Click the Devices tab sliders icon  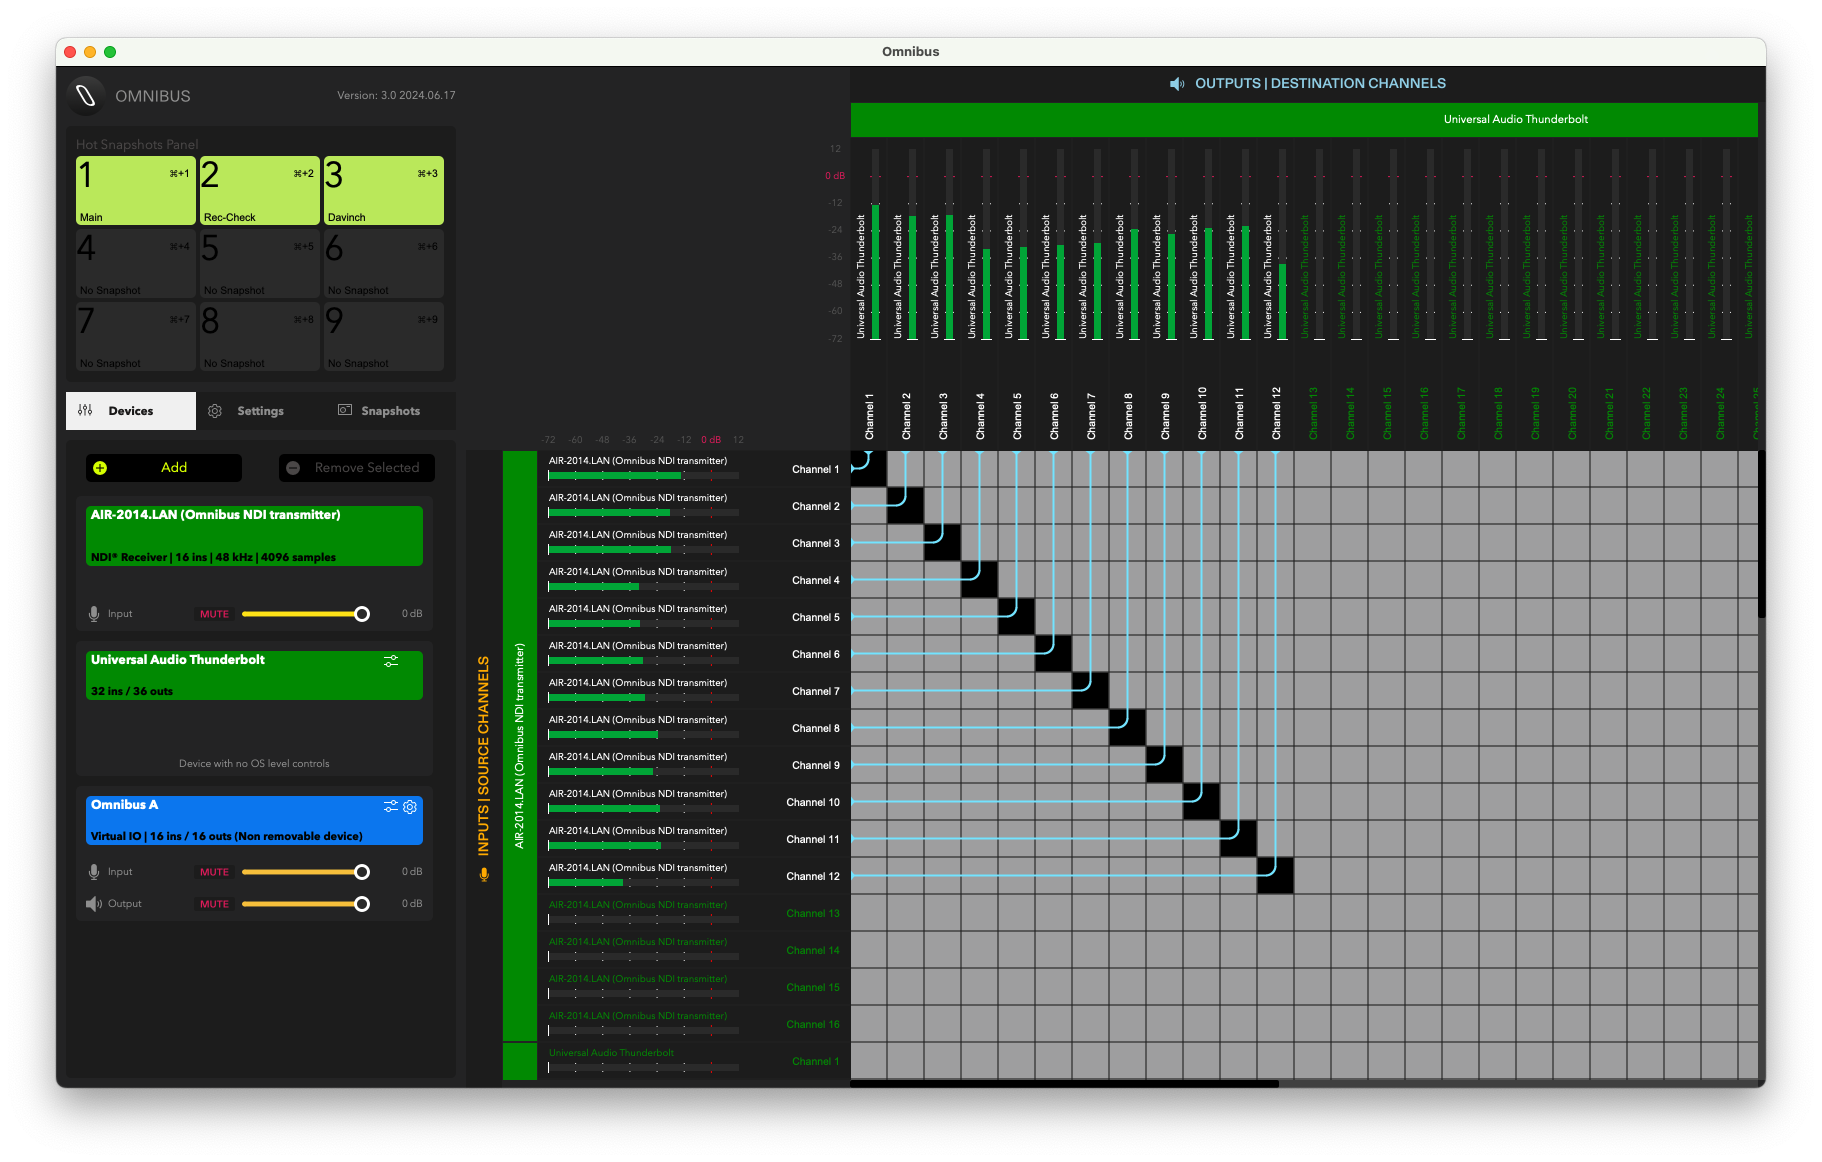pos(85,410)
